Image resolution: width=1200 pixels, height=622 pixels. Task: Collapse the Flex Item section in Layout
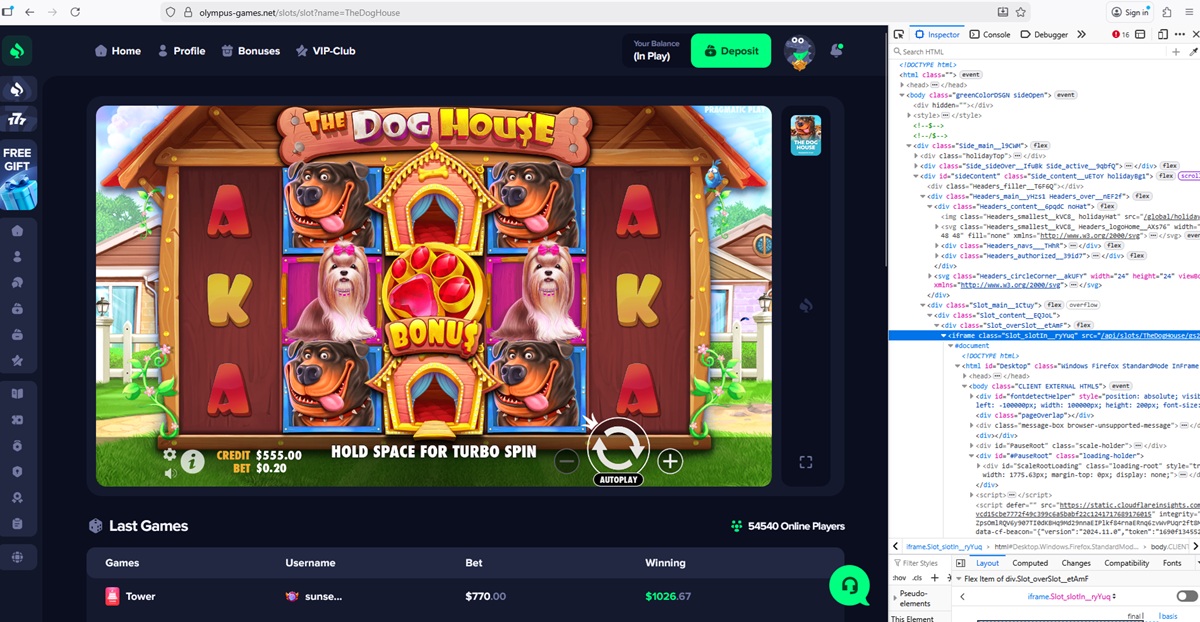click(x=957, y=578)
